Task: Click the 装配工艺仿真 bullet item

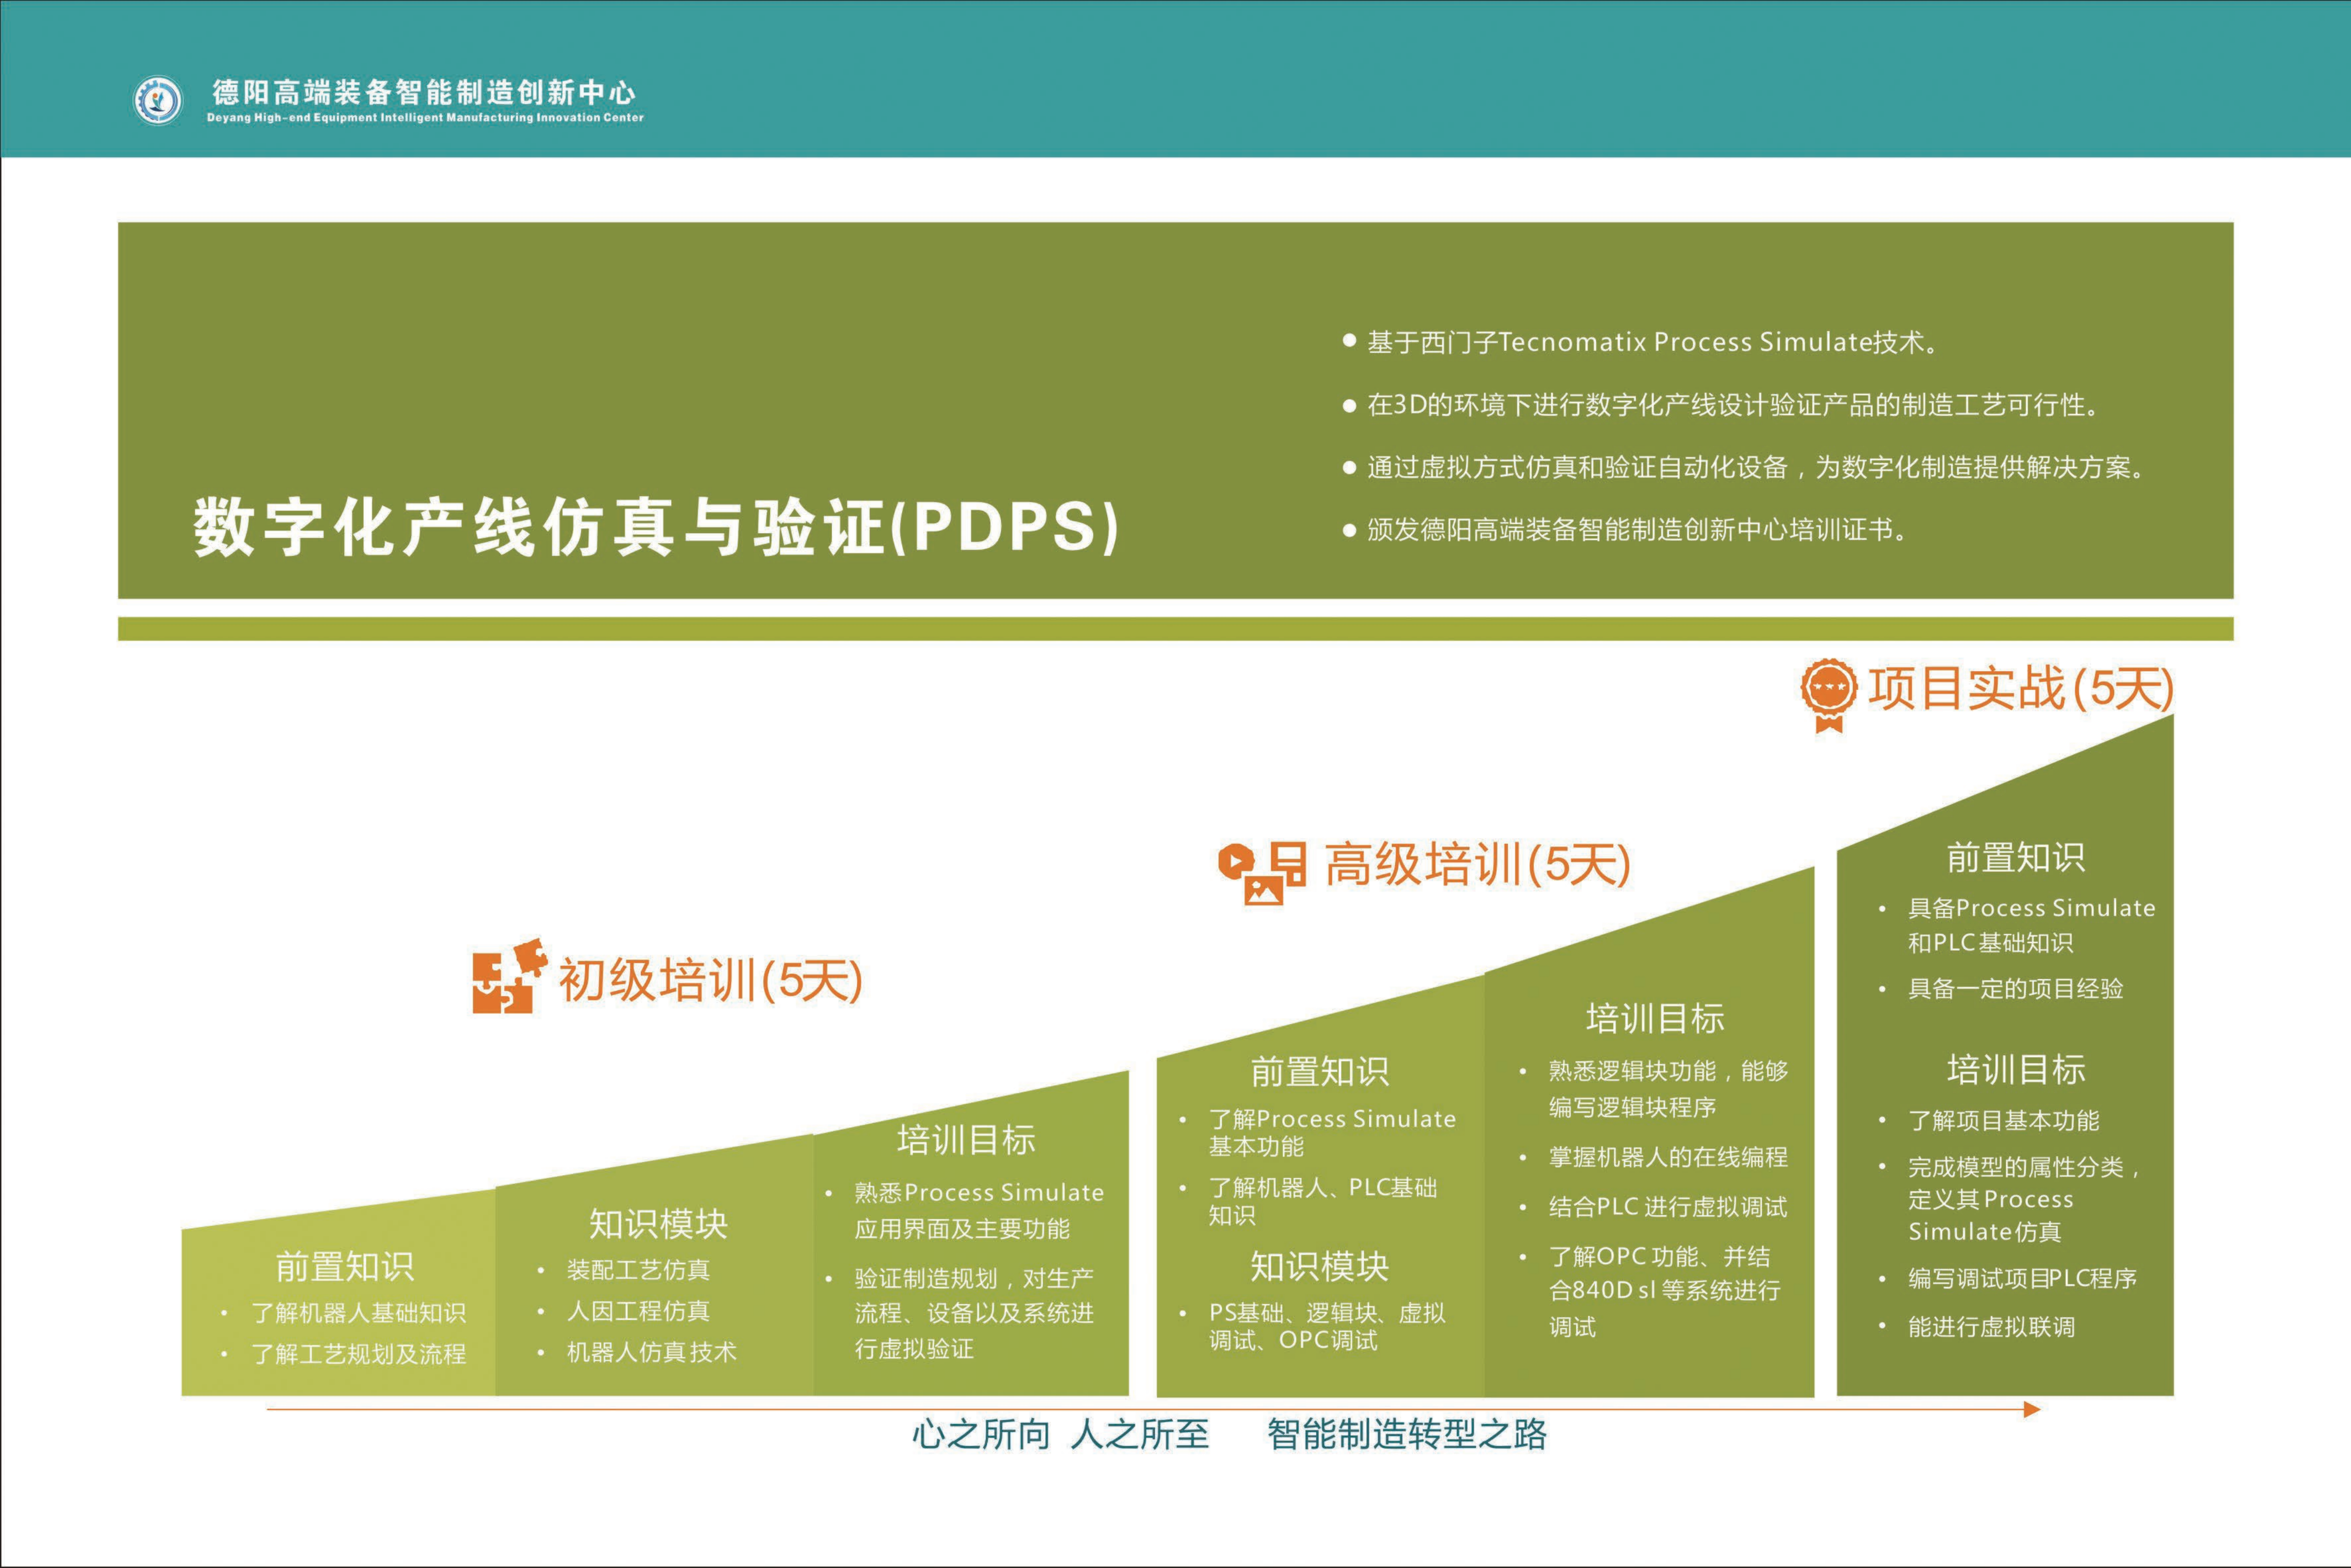Action: tap(638, 1270)
